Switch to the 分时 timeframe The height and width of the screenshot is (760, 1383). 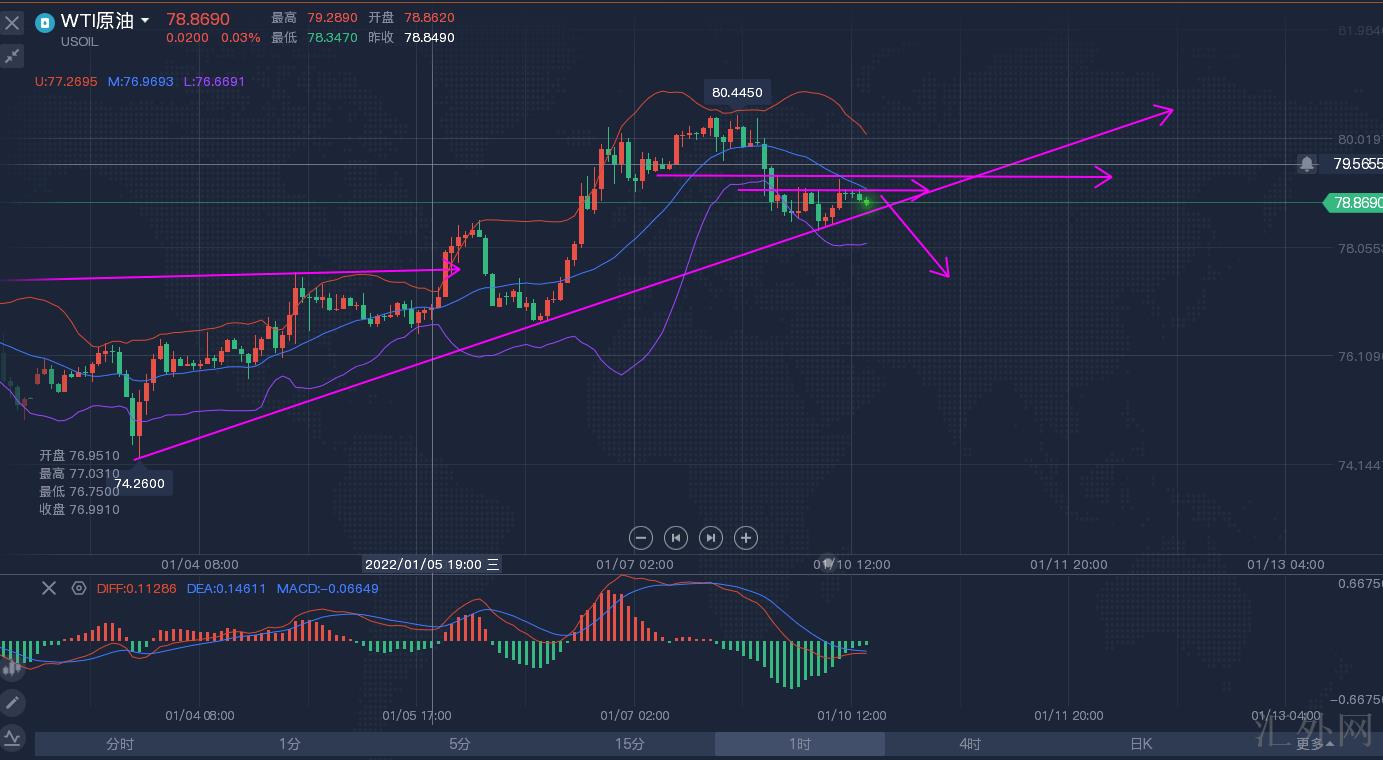(119, 744)
